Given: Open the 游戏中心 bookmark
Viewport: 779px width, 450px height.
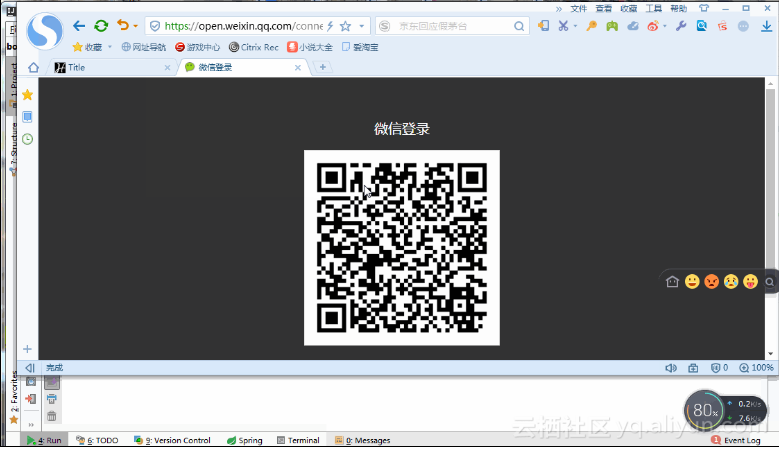Looking at the screenshot, I should (197, 47).
